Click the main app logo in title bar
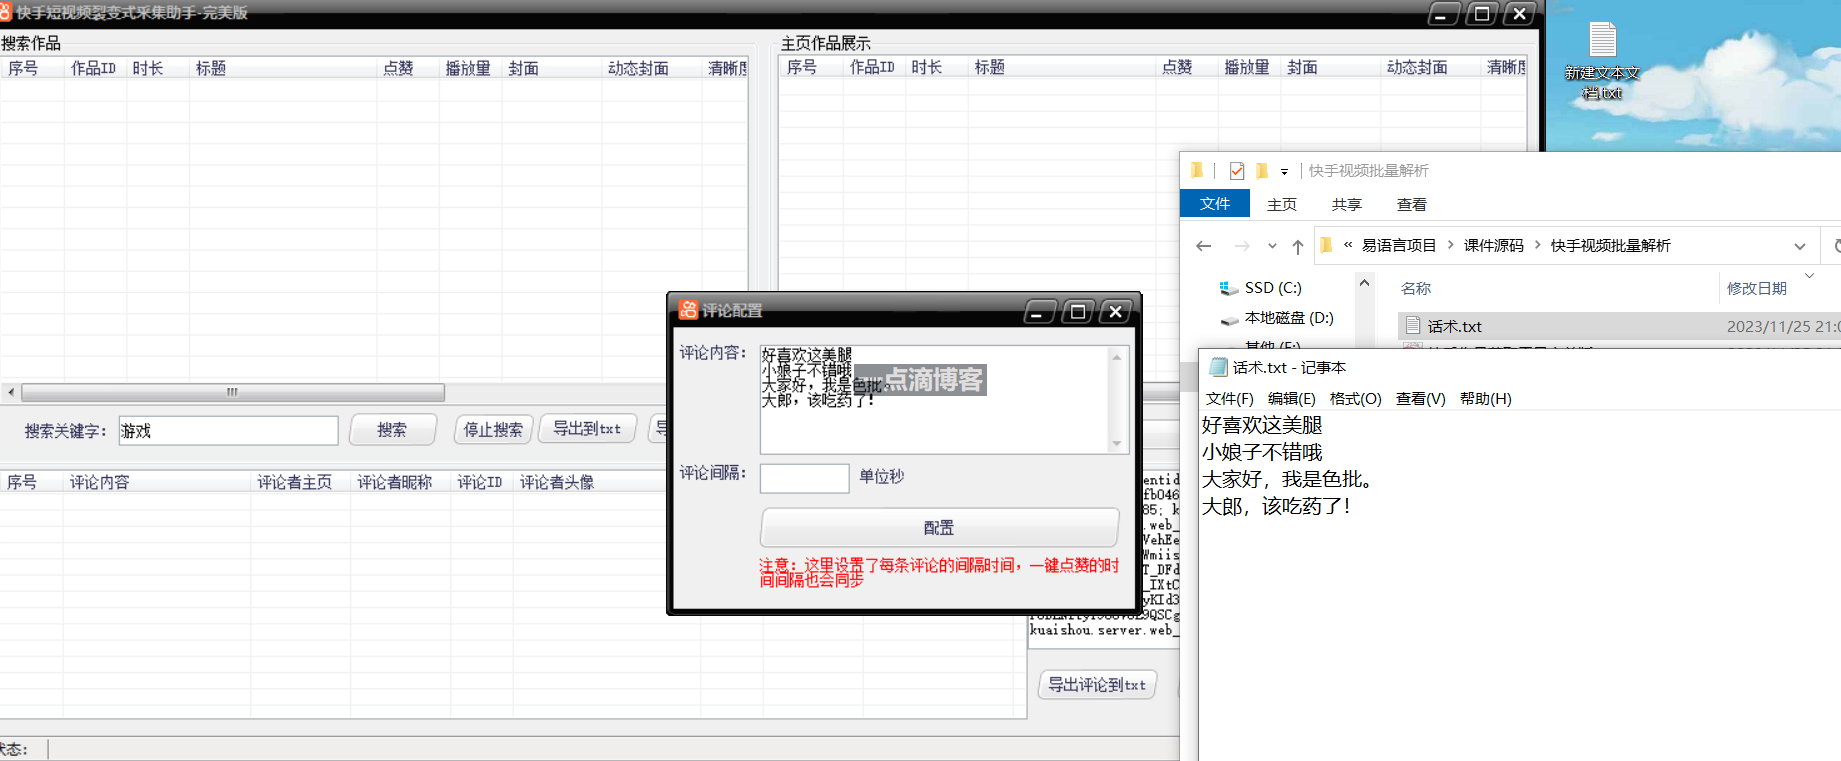 (5, 12)
